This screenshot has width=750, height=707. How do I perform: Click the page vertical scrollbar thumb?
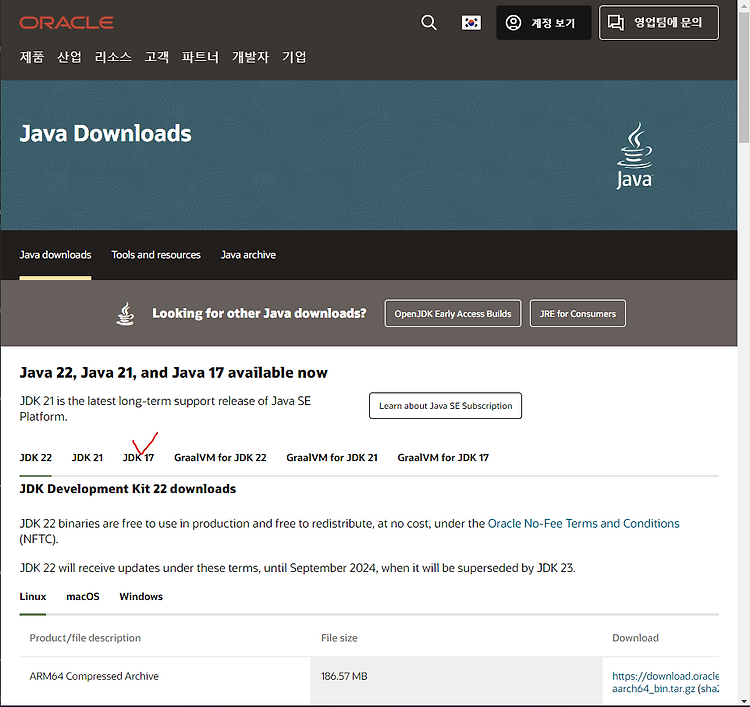coord(744,77)
